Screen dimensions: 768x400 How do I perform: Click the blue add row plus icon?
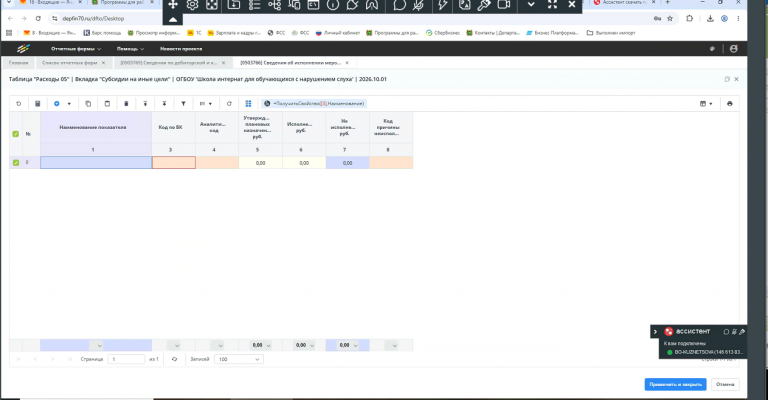click(57, 104)
